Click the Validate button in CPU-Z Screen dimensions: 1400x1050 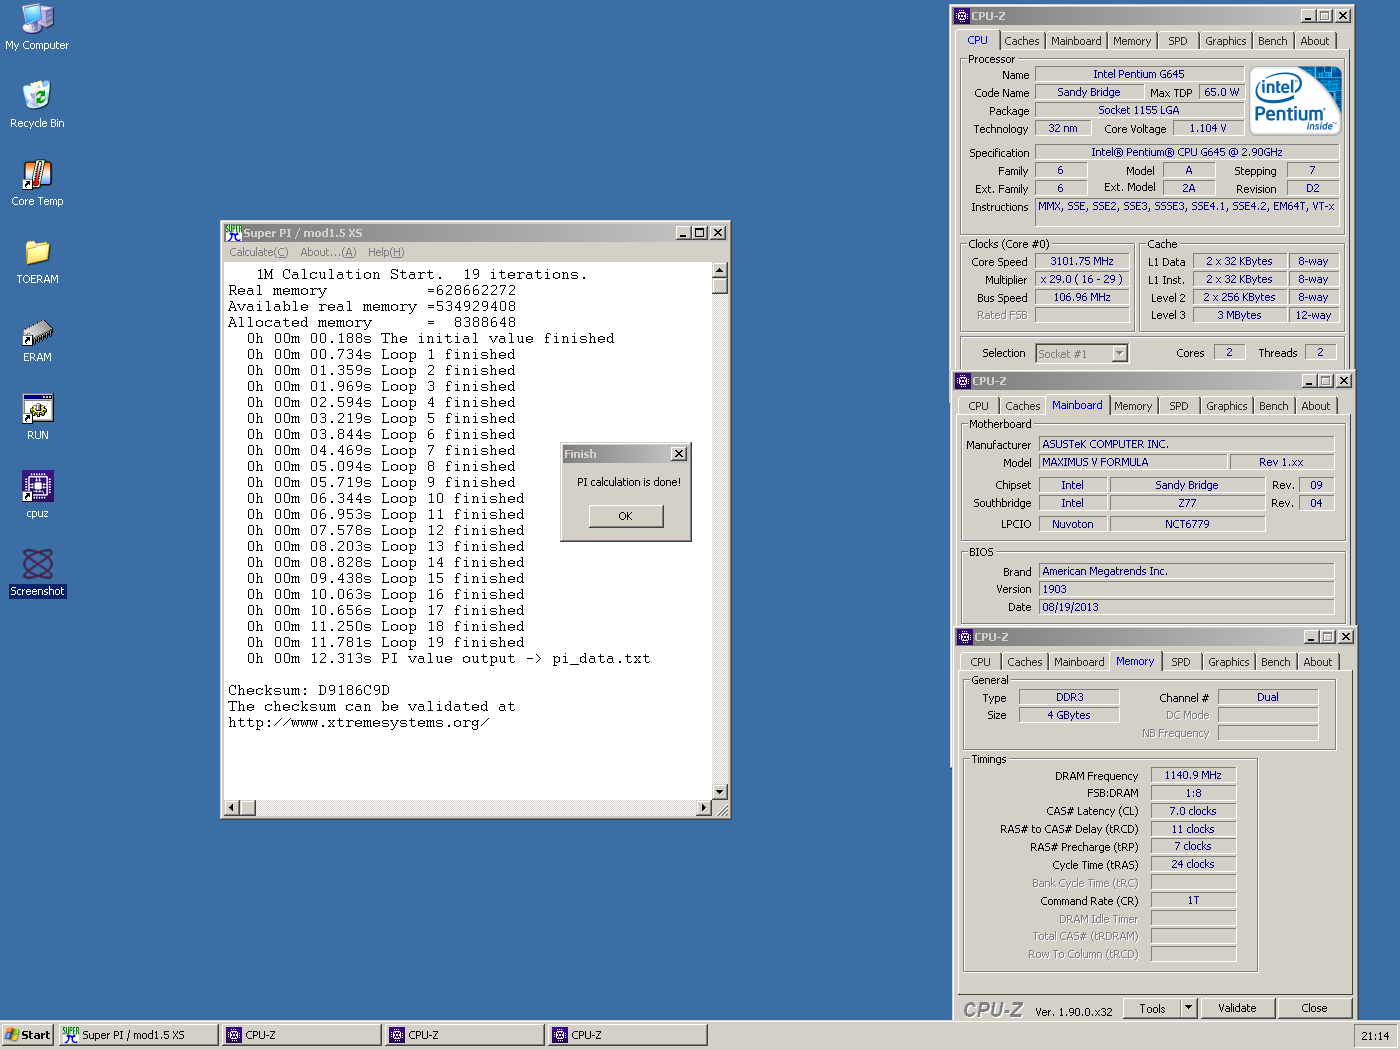pyautogui.click(x=1237, y=1008)
